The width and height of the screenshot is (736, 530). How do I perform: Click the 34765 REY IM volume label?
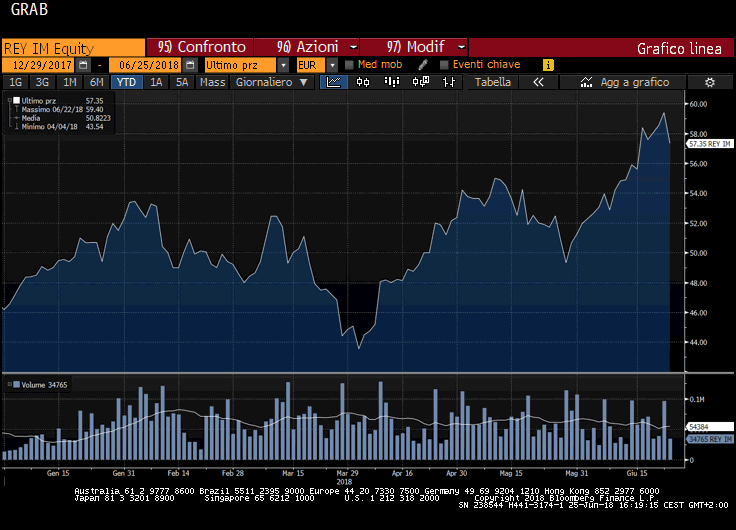(x=710, y=439)
